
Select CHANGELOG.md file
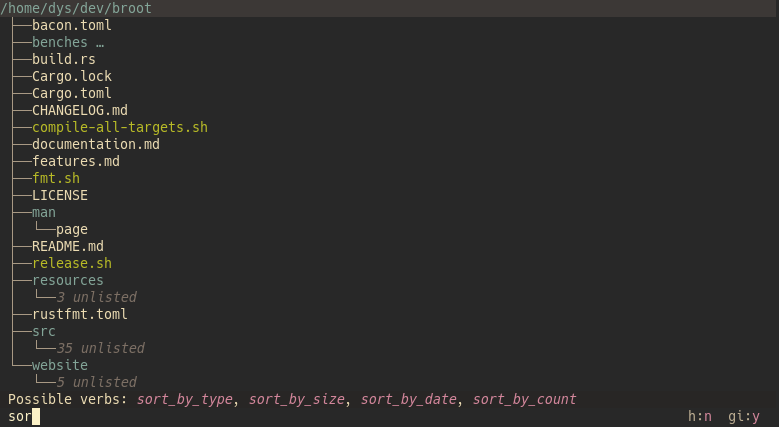pos(79,110)
